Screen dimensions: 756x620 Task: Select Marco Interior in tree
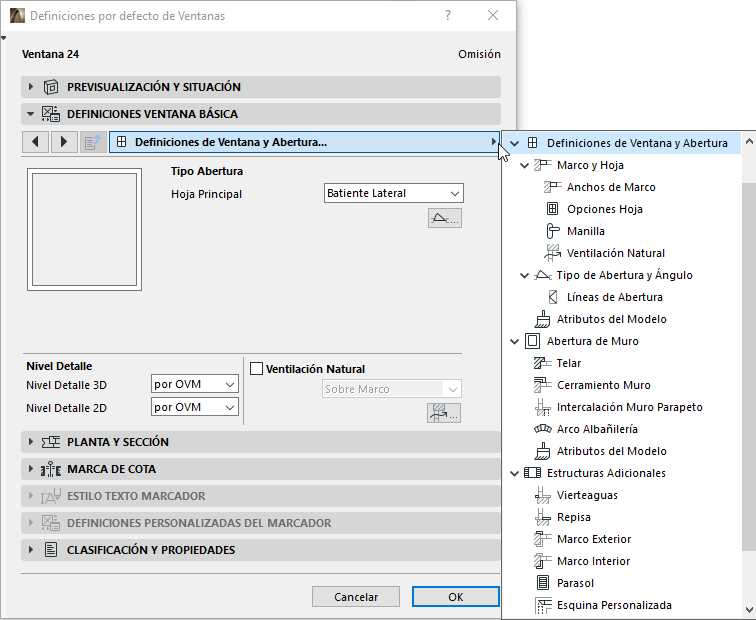coord(593,561)
